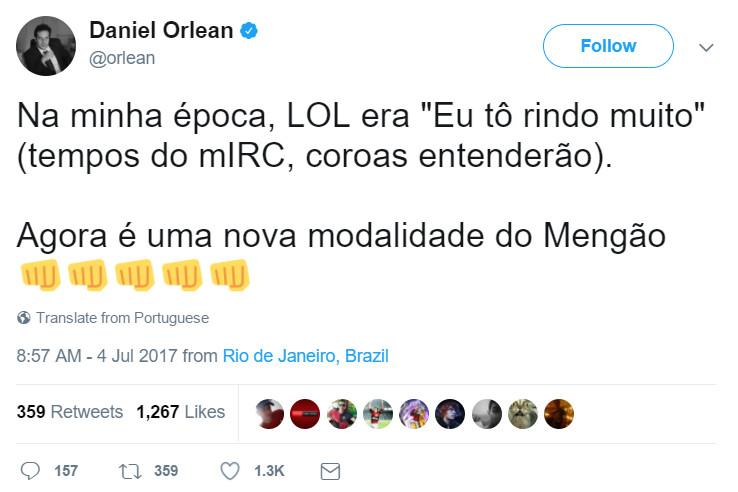Click the reply speech bubble icon
The width and height of the screenshot is (738, 492).
pos(30,470)
